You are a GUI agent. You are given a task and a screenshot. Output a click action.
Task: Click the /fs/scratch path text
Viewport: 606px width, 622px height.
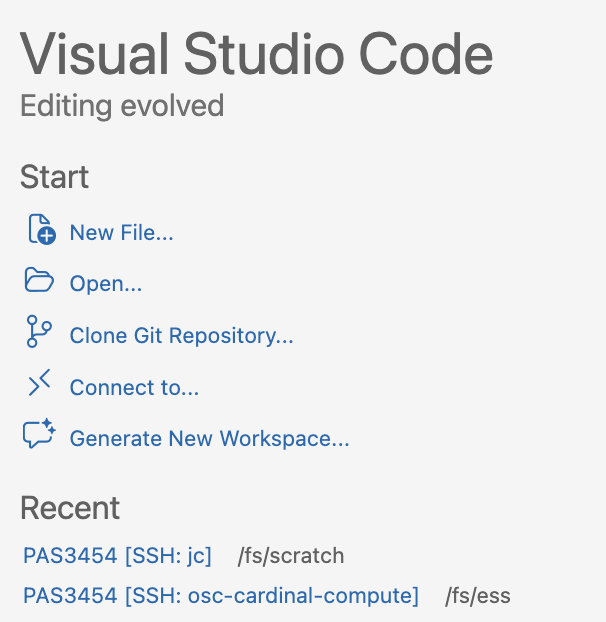coord(291,556)
